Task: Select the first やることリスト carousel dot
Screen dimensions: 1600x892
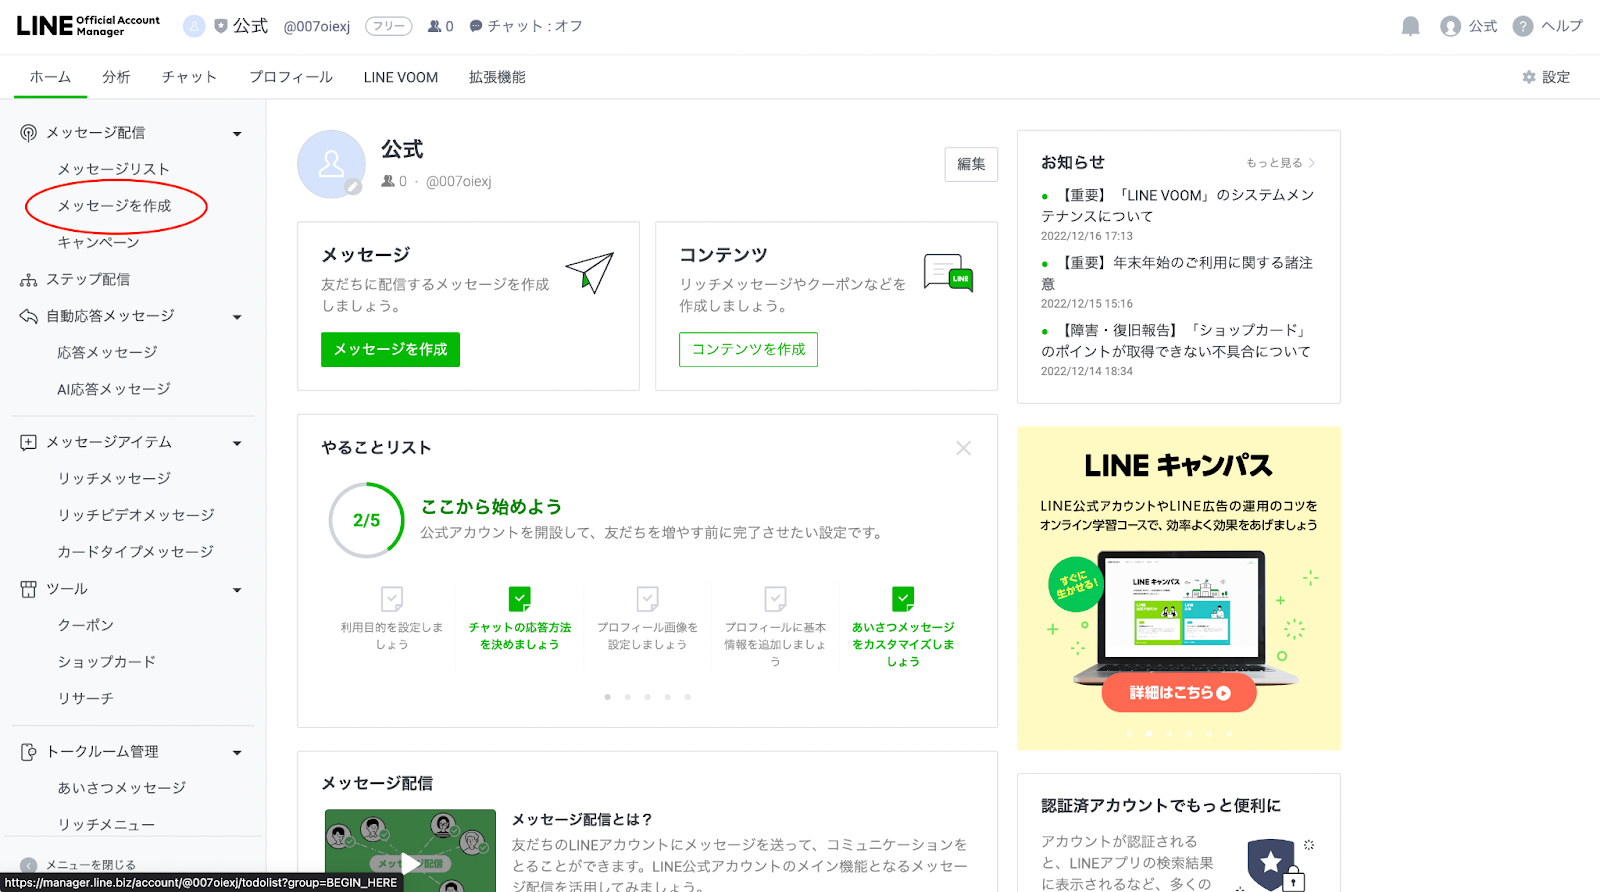Action: pyautogui.click(x=607, y=697)
